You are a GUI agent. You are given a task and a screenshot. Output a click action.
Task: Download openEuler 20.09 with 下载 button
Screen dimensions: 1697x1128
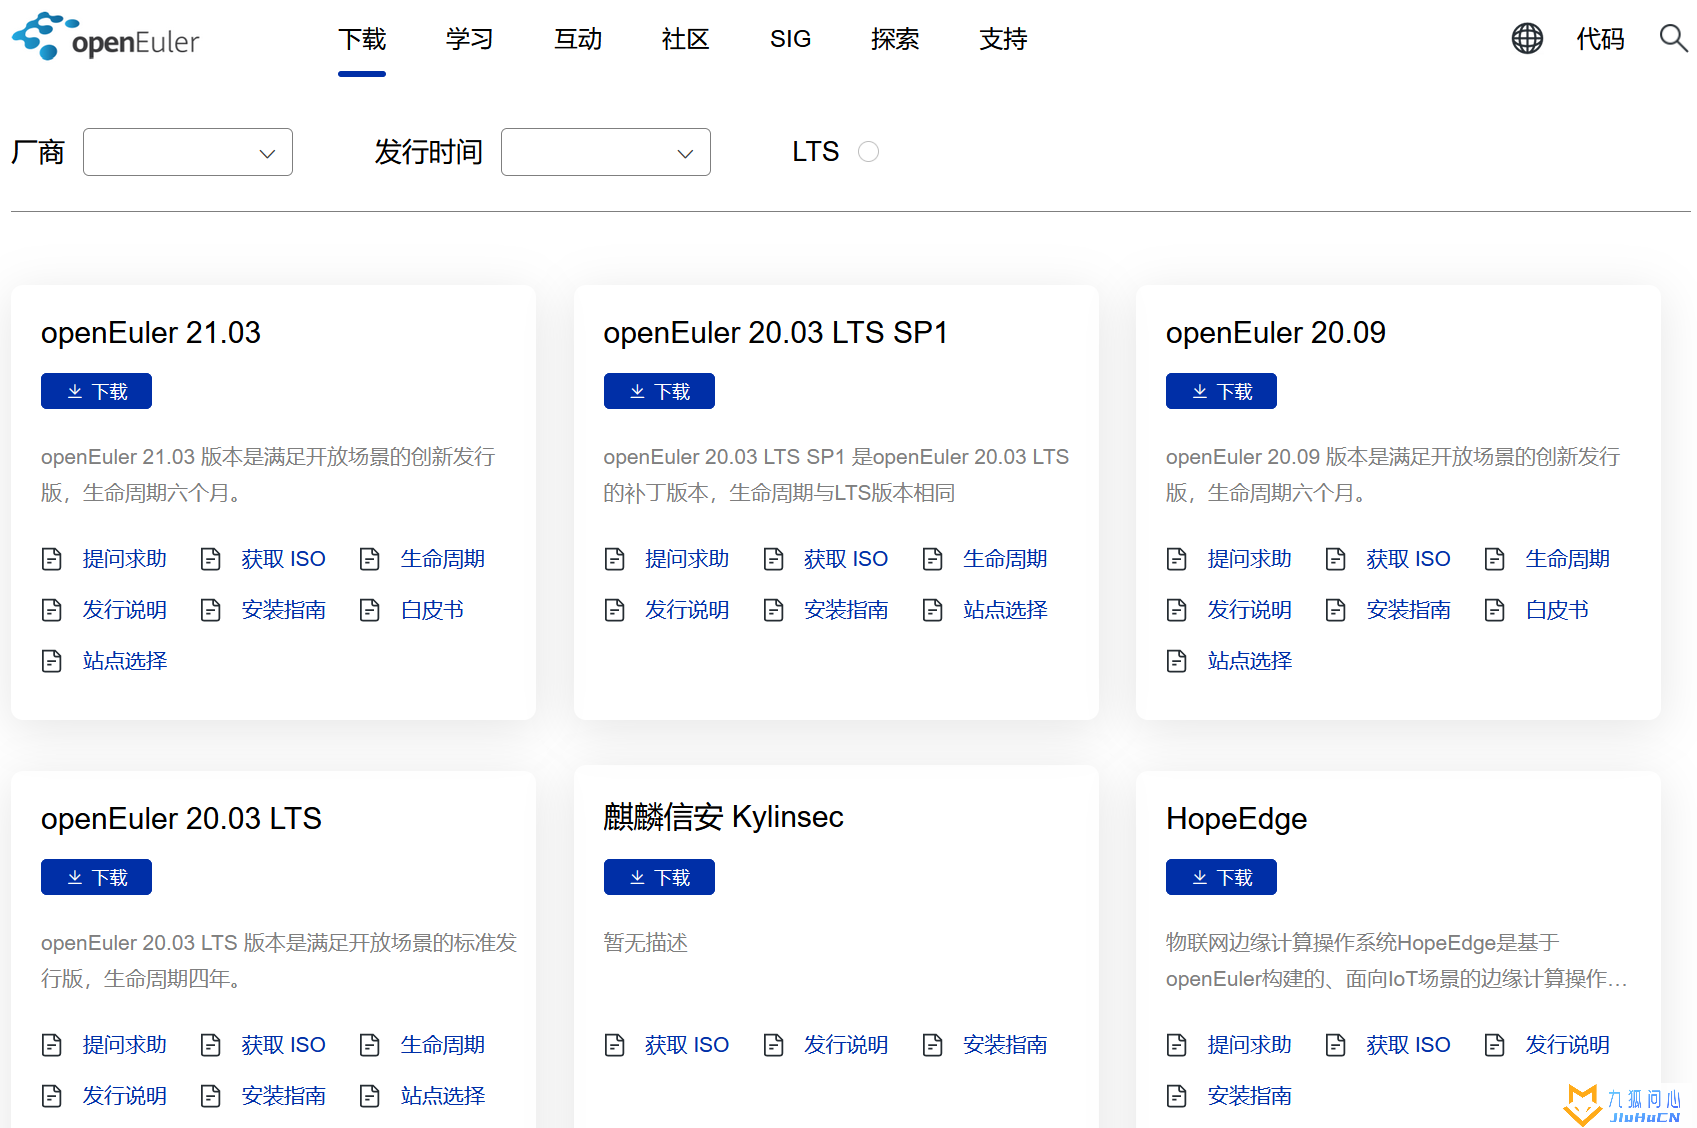[x=1221, y=391]
